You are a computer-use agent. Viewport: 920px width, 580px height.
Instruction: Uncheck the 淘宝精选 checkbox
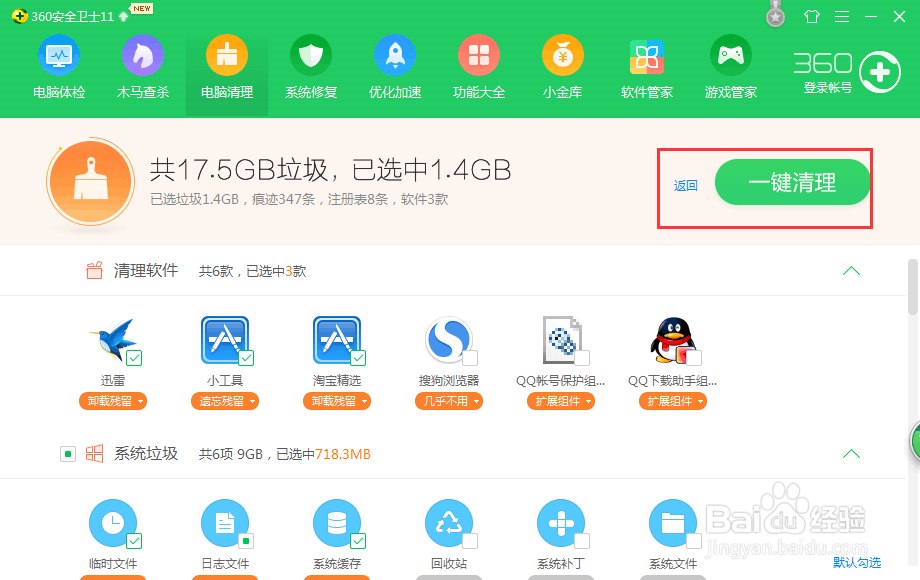(358, 358)
